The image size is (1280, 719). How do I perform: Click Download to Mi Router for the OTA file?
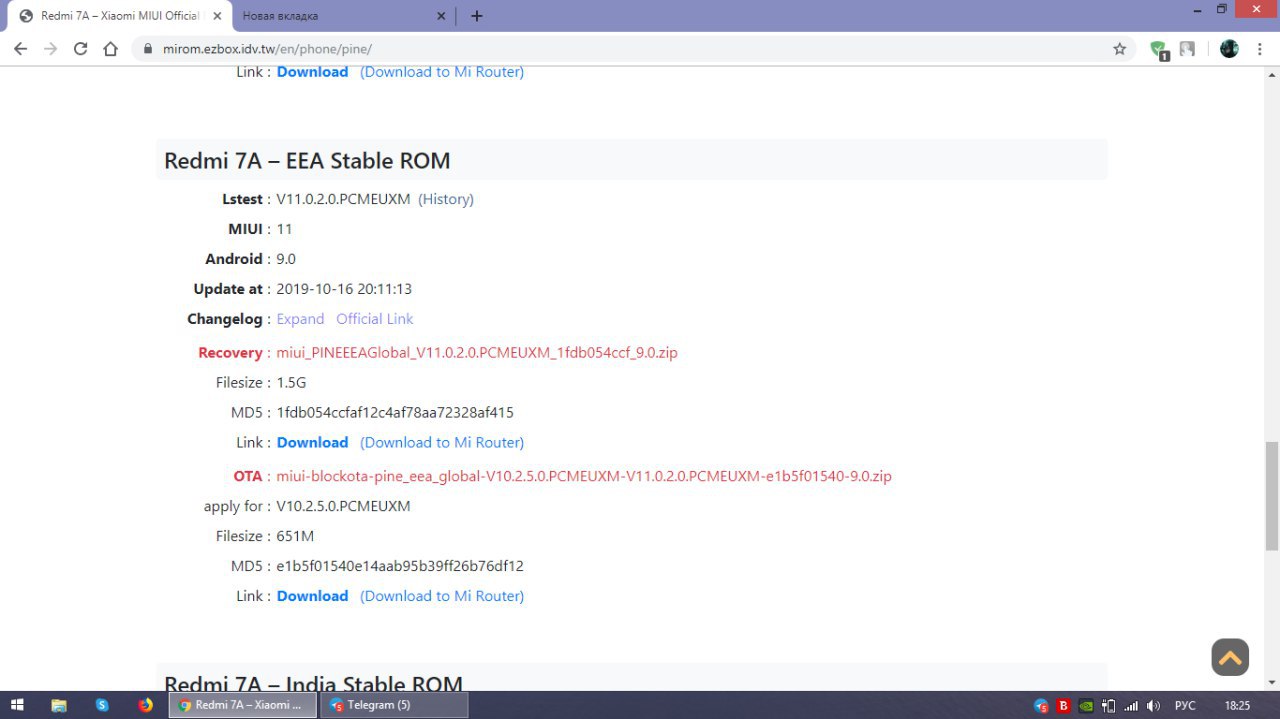click(442, 596)
